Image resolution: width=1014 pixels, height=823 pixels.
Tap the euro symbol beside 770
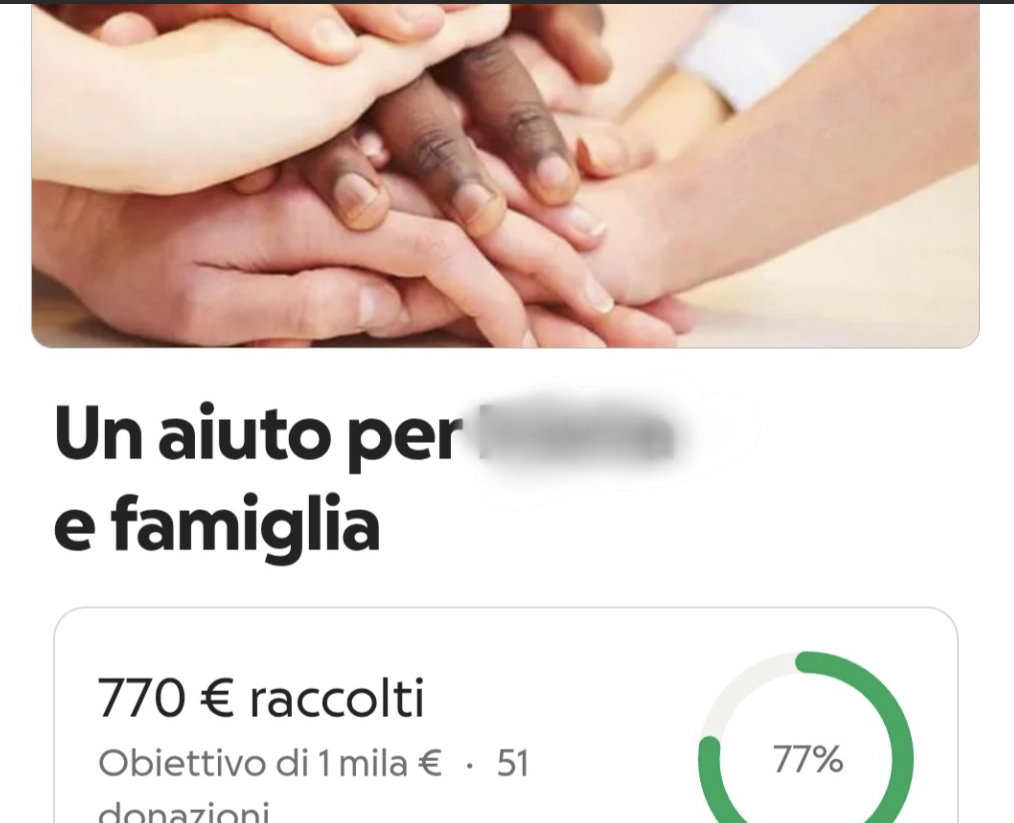coord(217,699)
